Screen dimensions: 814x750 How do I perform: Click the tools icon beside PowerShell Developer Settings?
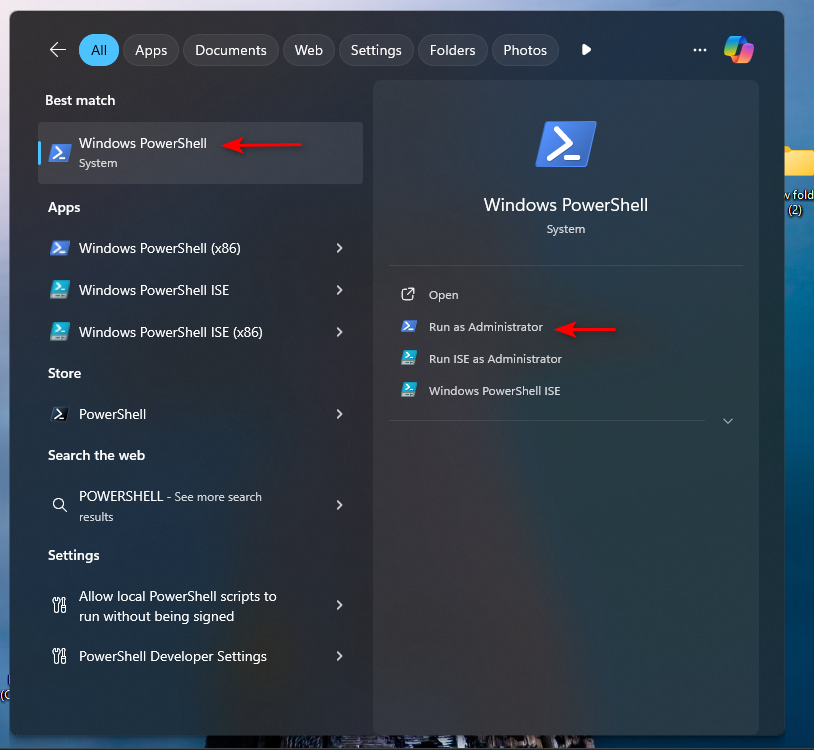60,657
